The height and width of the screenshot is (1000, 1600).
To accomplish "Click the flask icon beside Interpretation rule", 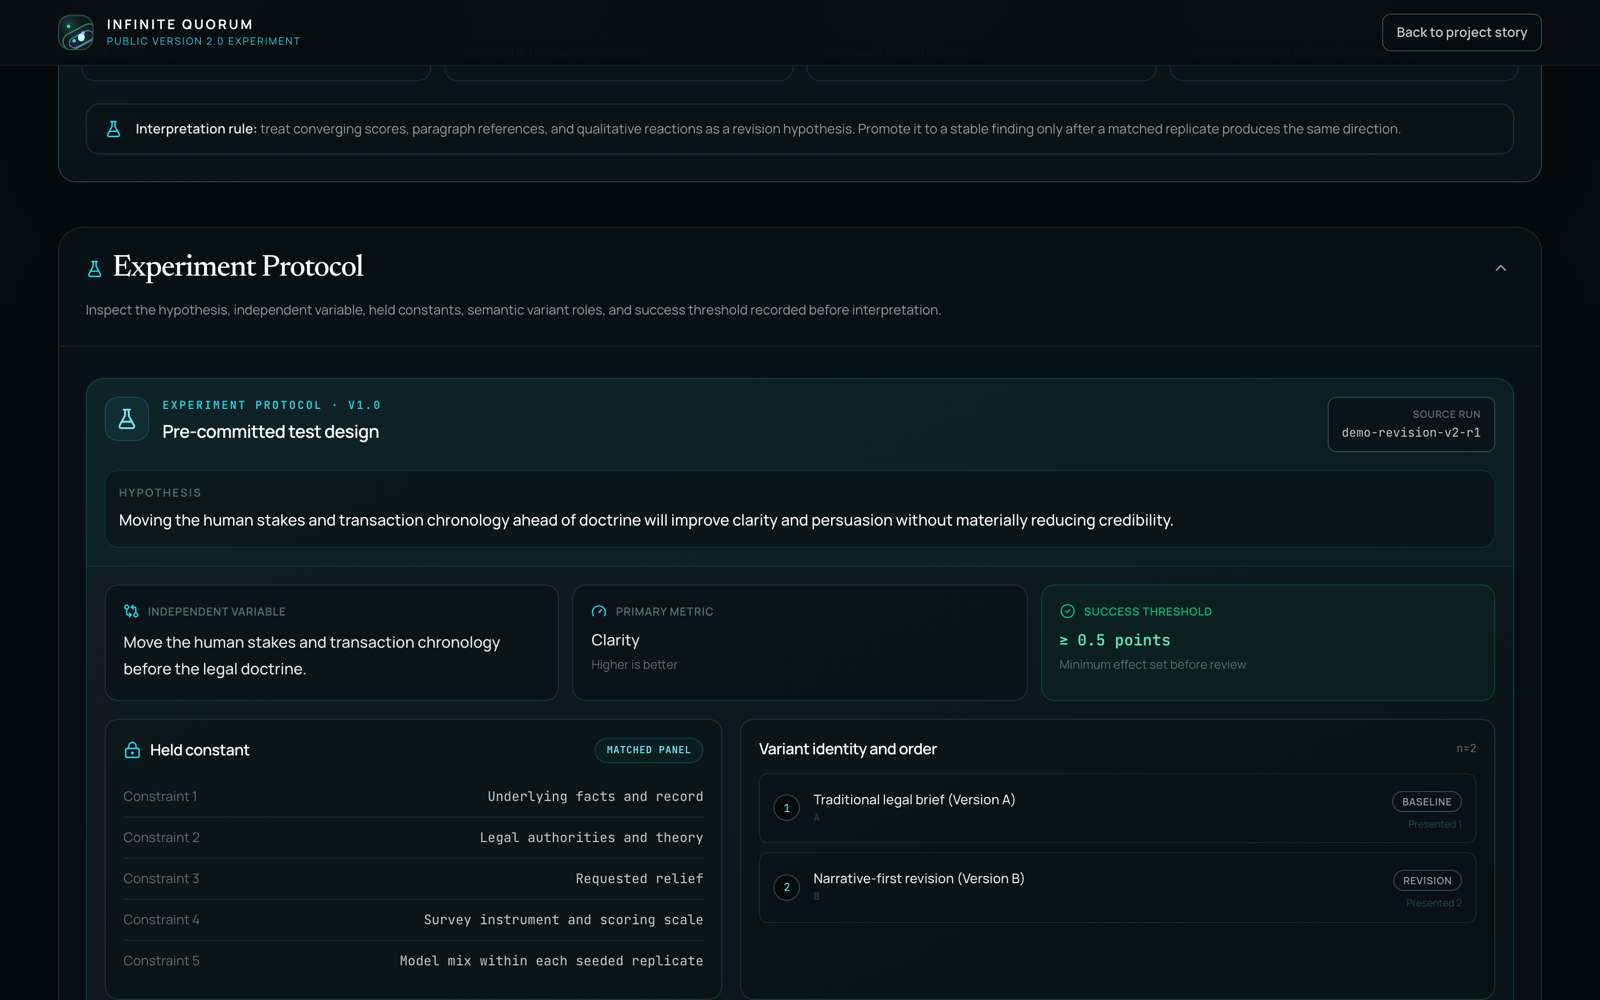I will click(113, 129).
